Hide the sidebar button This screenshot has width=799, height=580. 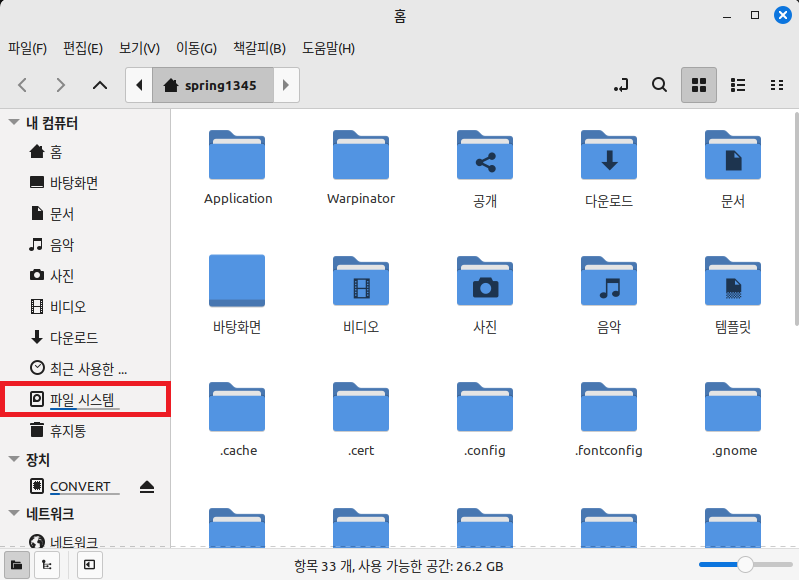pyautogui.click(x=89, y=565)
